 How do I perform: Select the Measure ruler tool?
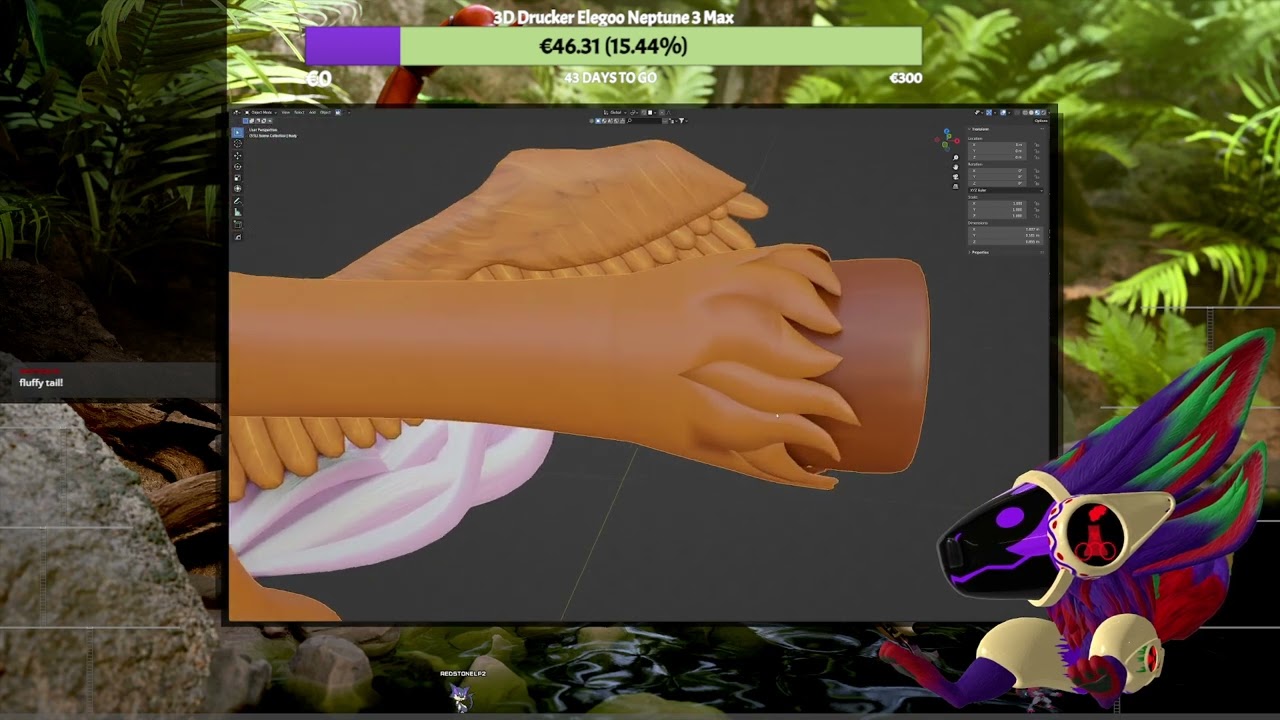coord(237,212)
